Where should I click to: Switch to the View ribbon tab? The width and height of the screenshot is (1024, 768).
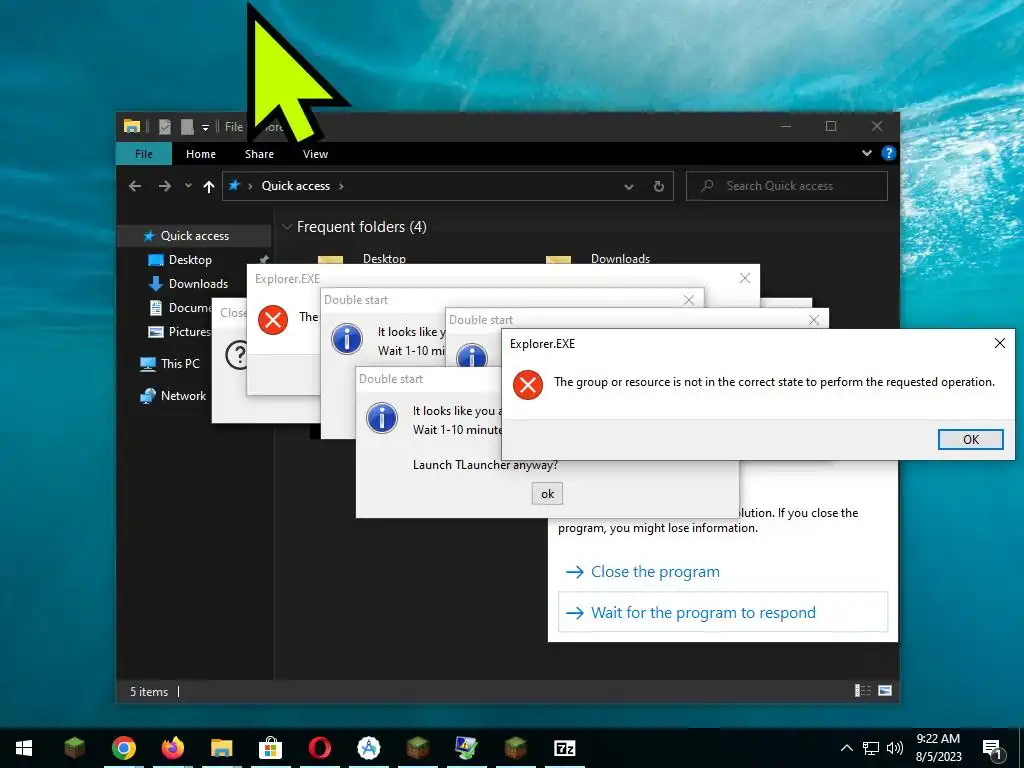[x=315, y=154]
